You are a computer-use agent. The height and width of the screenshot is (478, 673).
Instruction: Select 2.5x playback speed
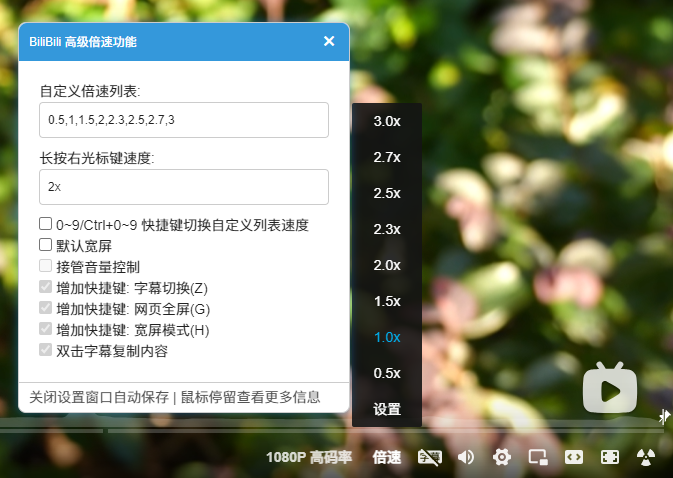coord(387,194)
